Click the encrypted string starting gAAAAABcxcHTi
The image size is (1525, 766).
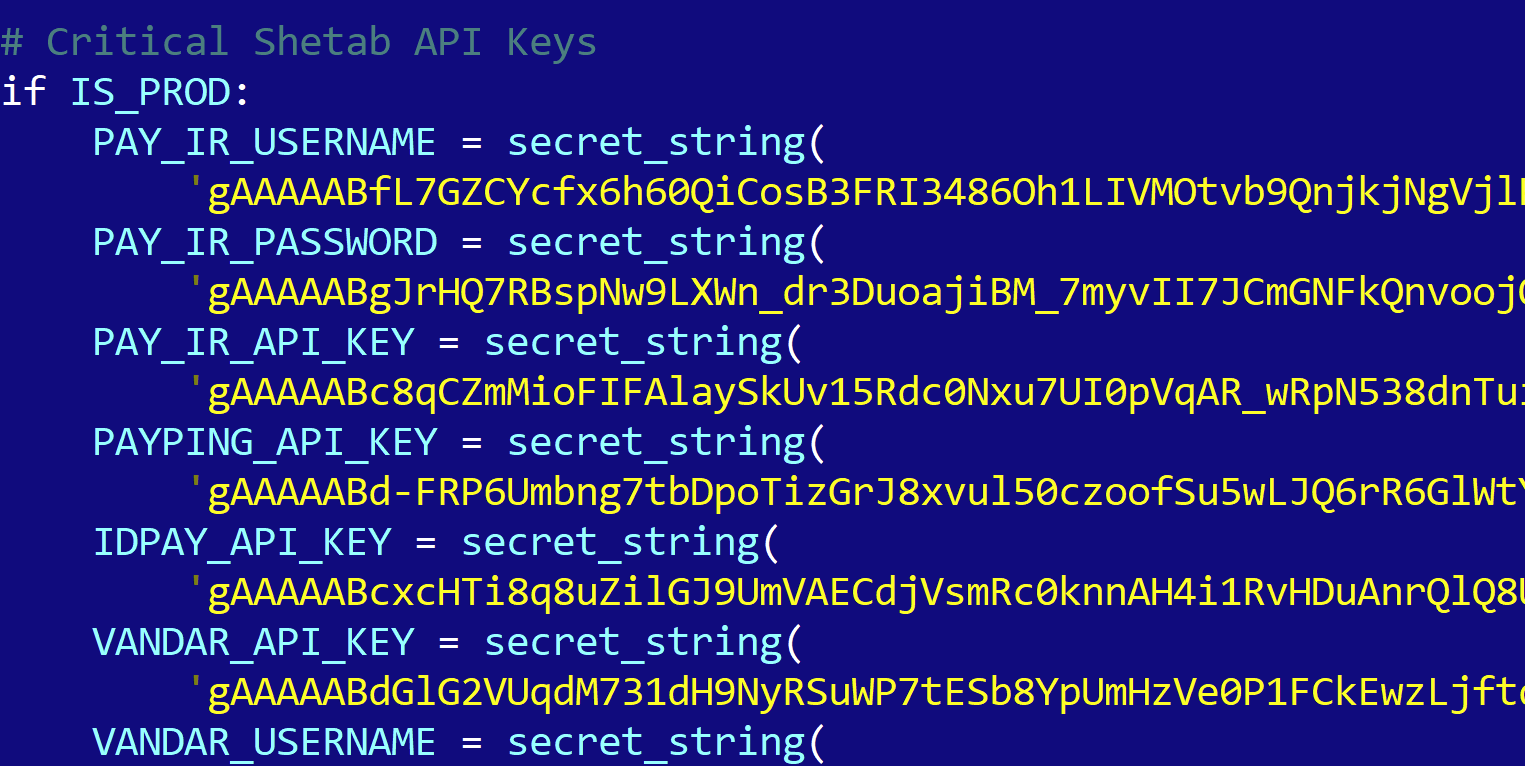tap(858, 592)
